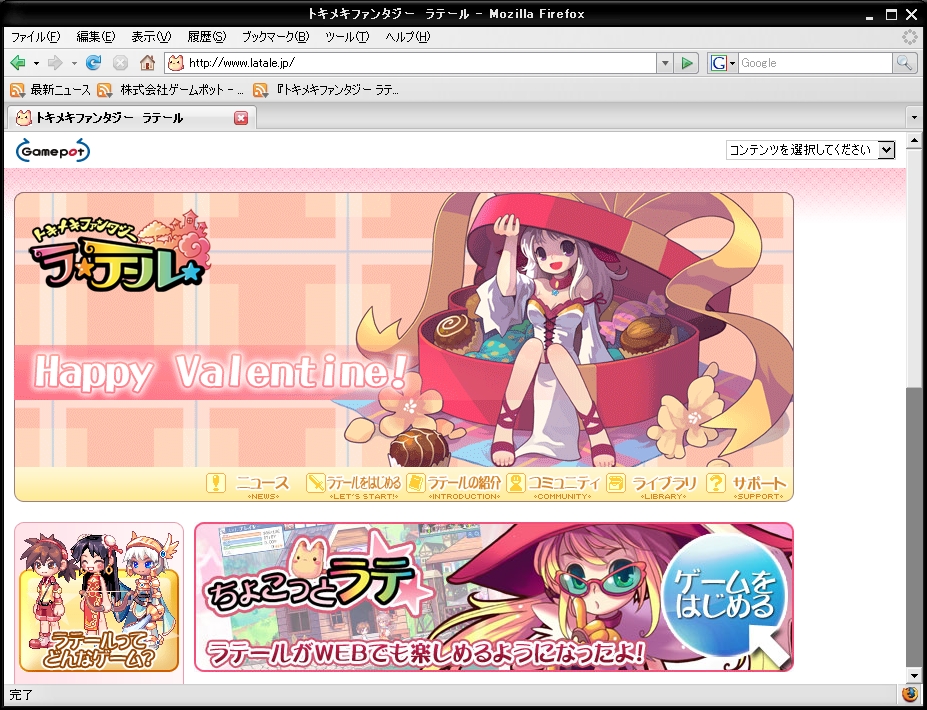The image size is (927, 710).
Task: Select the トキメキファンタジー ラテール tab
Action: pyautogui.click(x=131, y=118)
